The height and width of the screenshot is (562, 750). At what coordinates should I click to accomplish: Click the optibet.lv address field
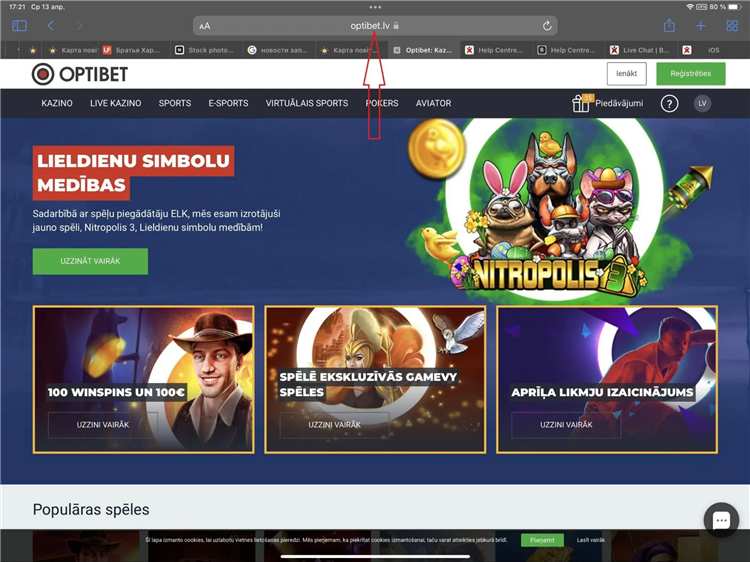(375, 26)
